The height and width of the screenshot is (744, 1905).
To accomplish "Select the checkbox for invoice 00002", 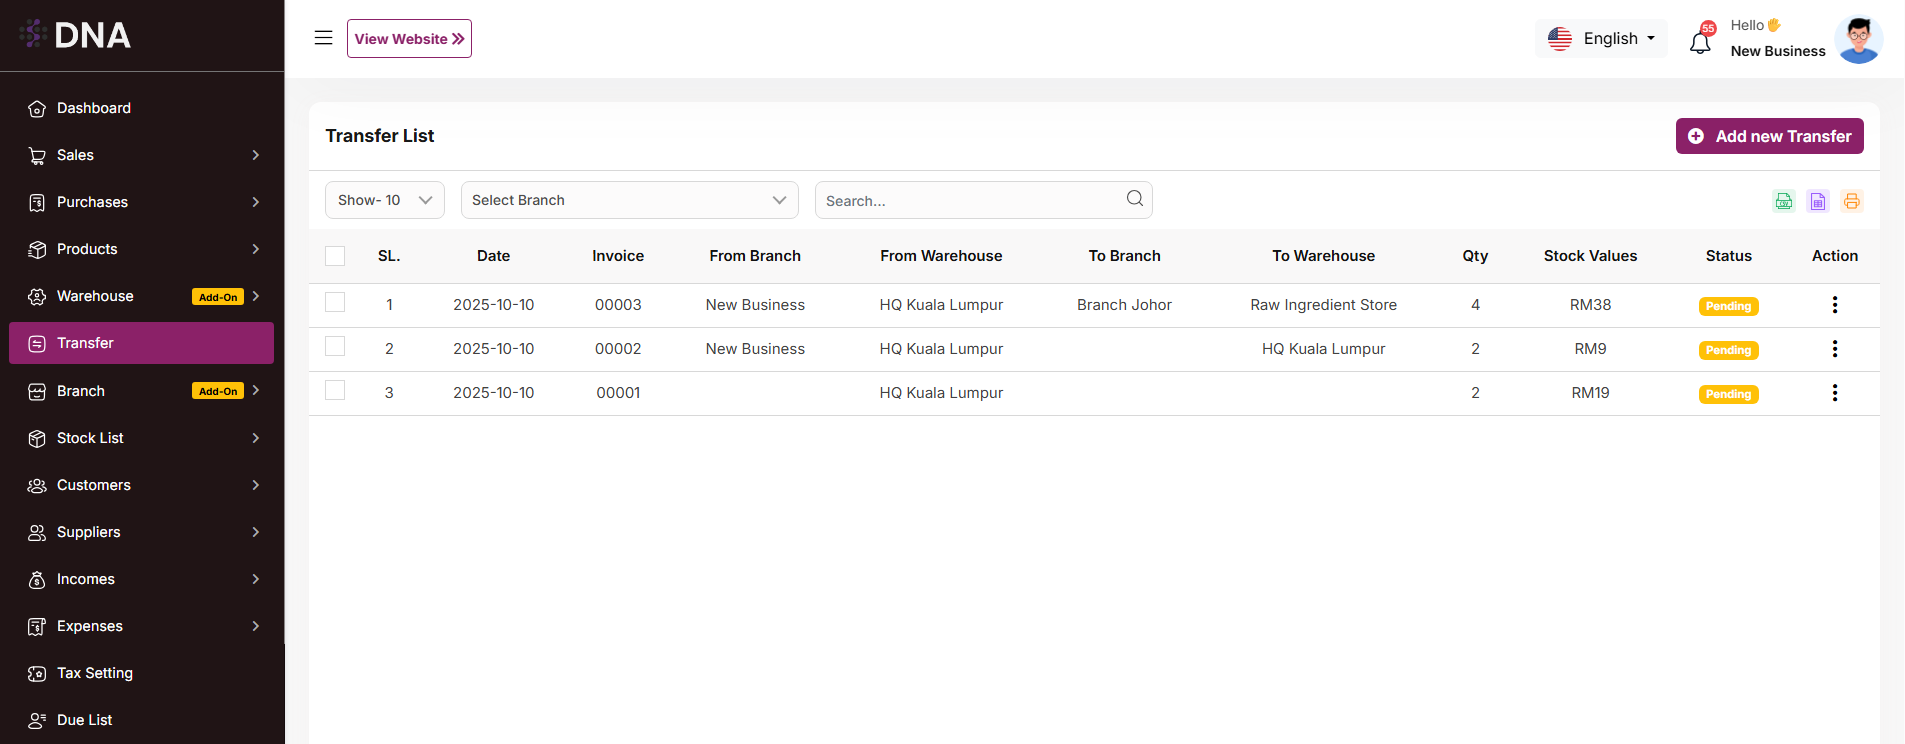I will (x=335, y=346).
